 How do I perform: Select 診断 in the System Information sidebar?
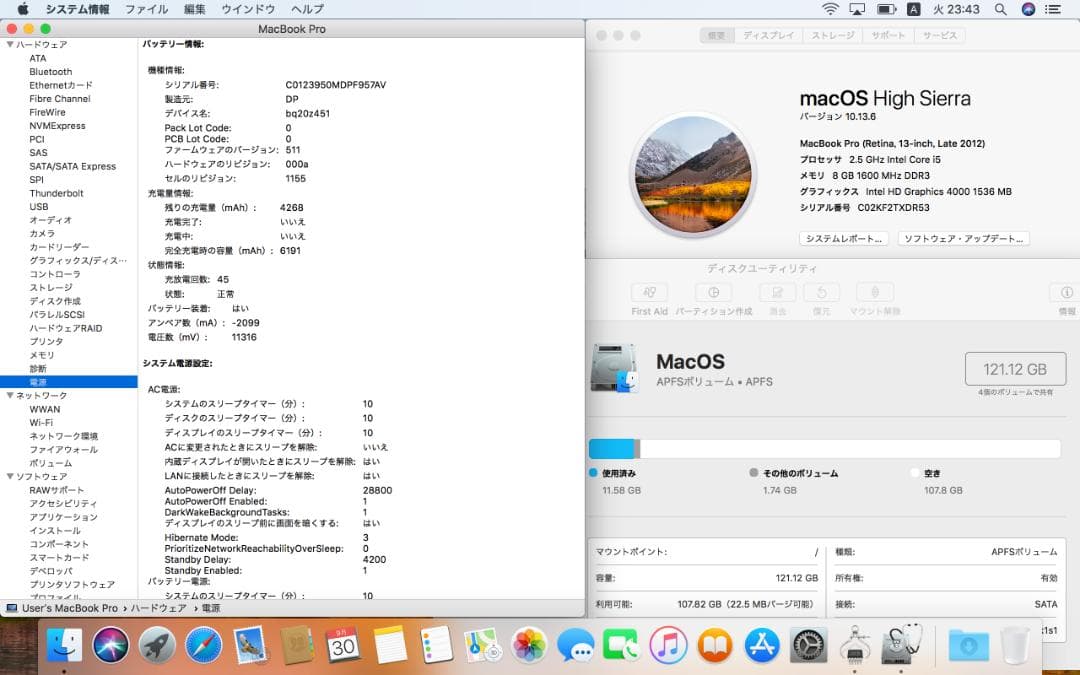38,368
